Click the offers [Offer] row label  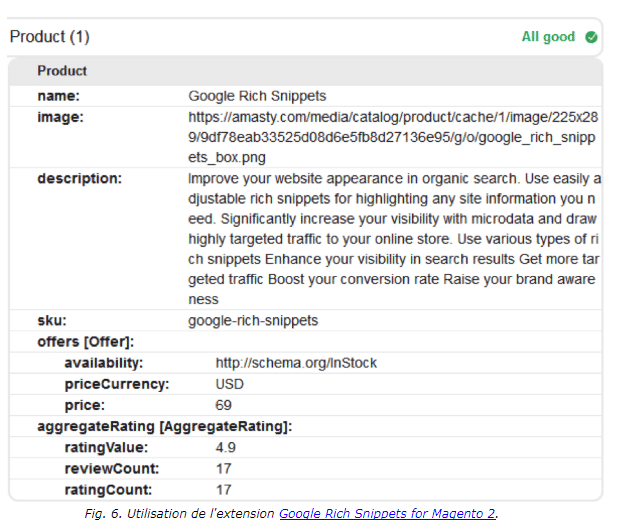86,342
